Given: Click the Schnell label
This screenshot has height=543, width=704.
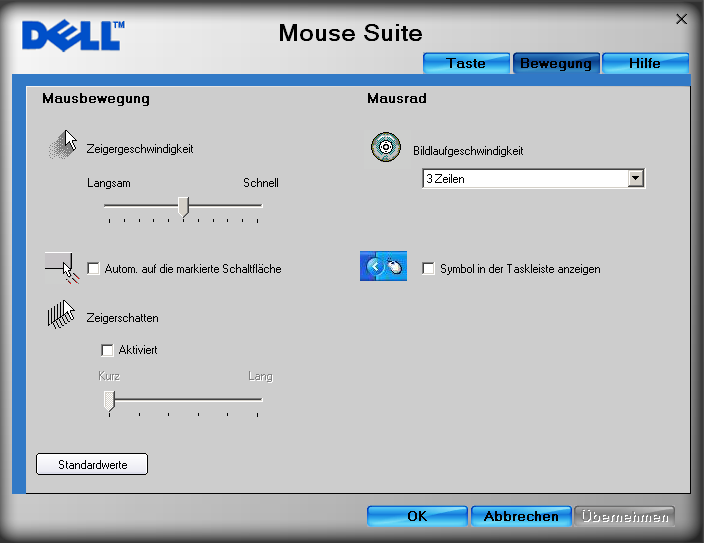Looking at the screenshot, I should [261, 183].
